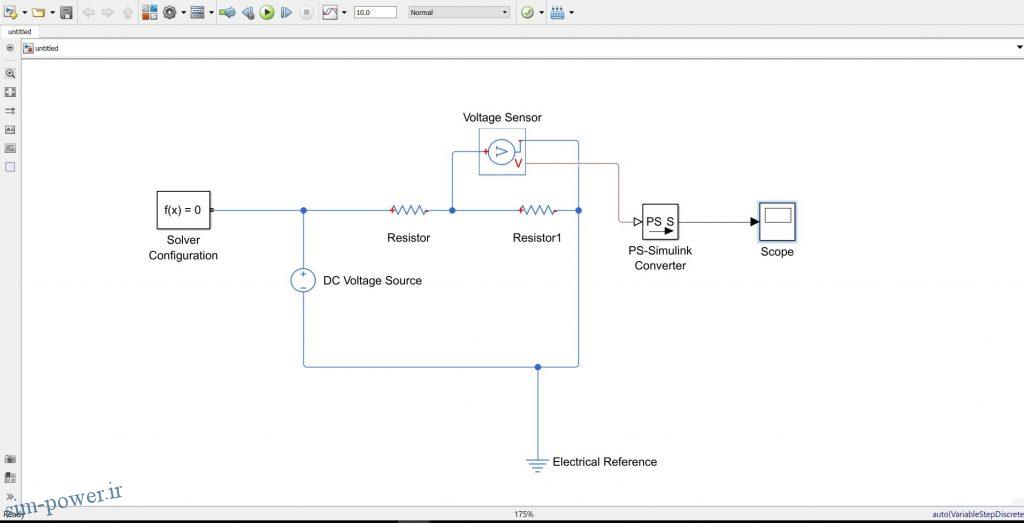
Task: Click the Fit to View palette icon
Action: [x=10, y=91]
